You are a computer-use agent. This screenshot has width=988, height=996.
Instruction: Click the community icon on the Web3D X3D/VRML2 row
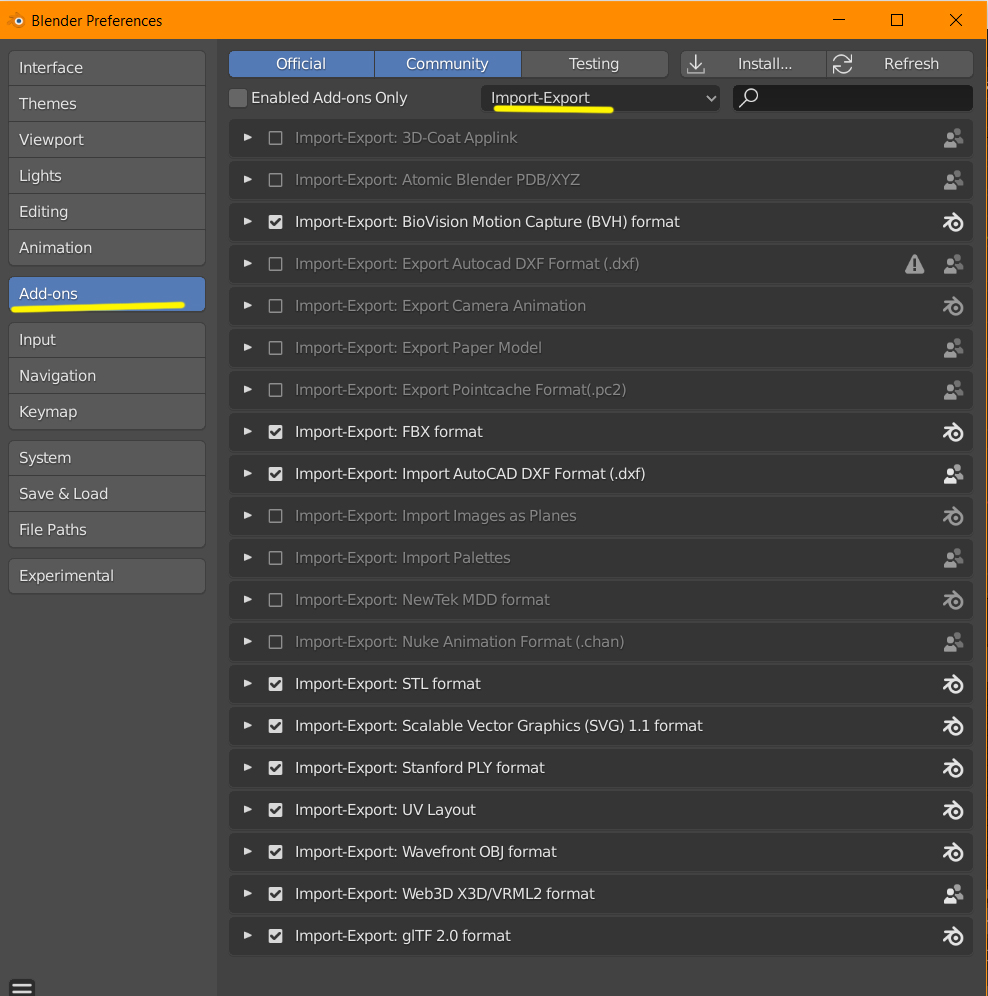pos(953,894)
